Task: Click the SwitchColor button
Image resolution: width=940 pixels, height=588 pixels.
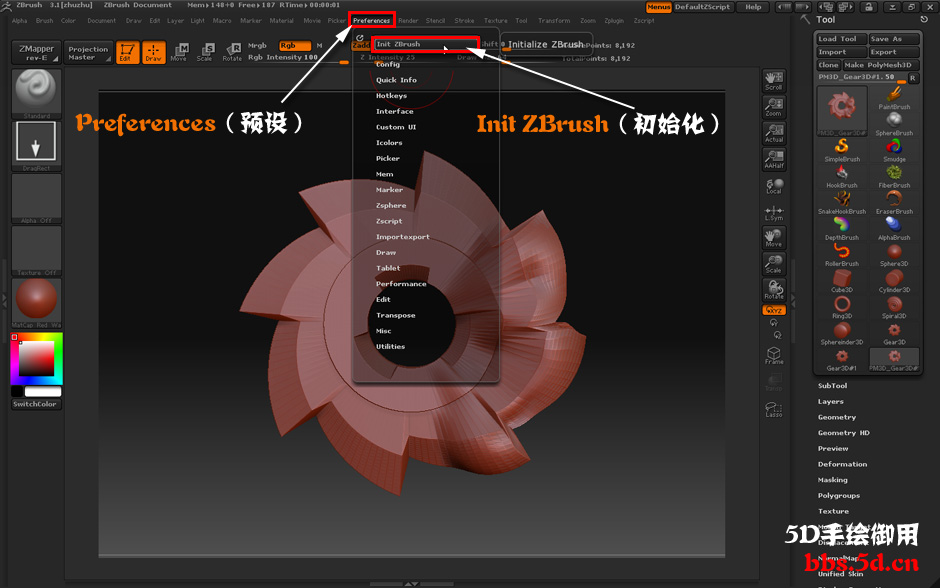Action: click(37, 405)
